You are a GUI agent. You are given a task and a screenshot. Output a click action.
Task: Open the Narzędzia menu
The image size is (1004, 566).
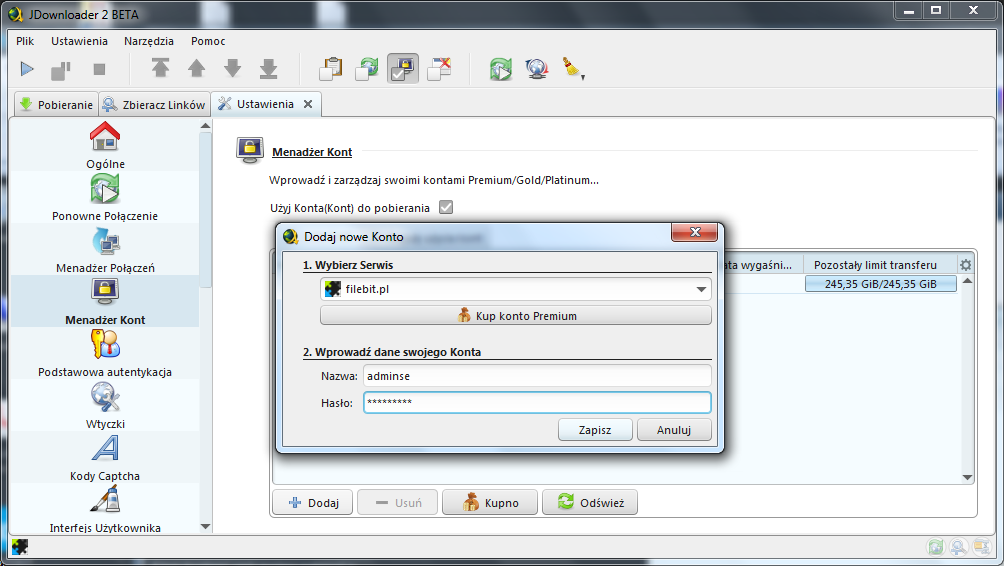coord(149,41)
